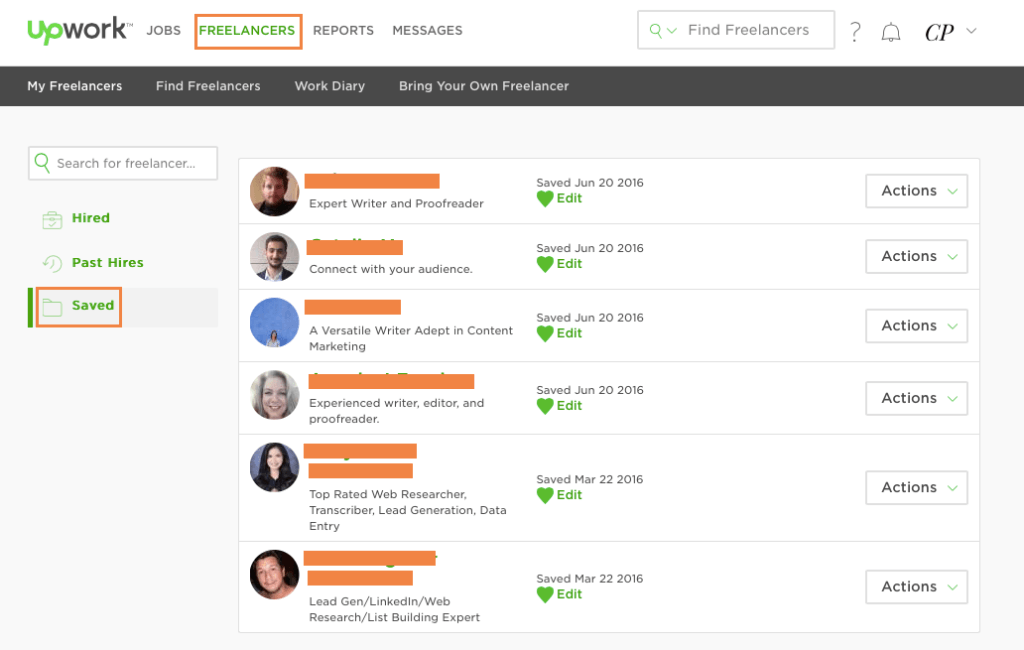The image size is (1024, 650).
Task: Click the magnifier icon in sidebar search
Action: pos(42,163)
